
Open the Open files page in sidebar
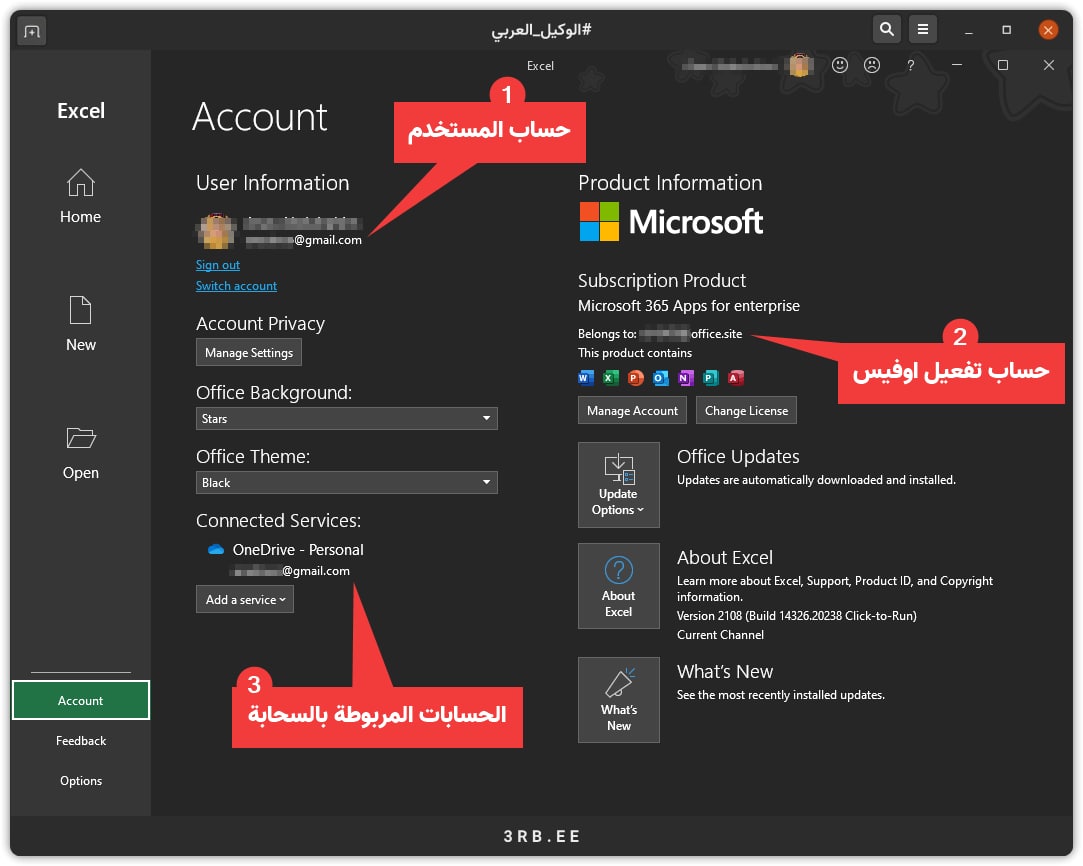tap(80, 453)
